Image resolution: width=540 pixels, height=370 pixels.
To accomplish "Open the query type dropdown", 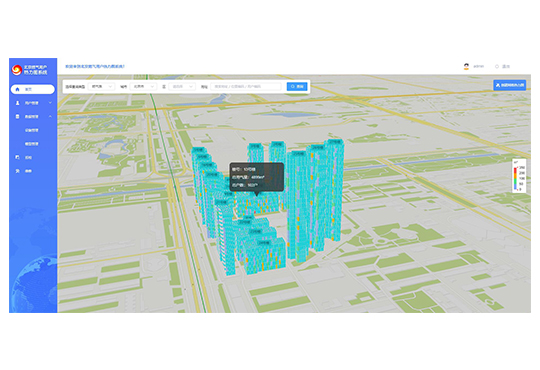I will pos(101,86).
